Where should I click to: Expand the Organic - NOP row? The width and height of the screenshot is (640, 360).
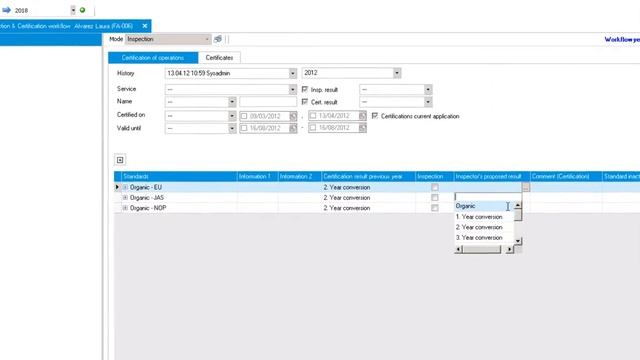click(125, 208)
